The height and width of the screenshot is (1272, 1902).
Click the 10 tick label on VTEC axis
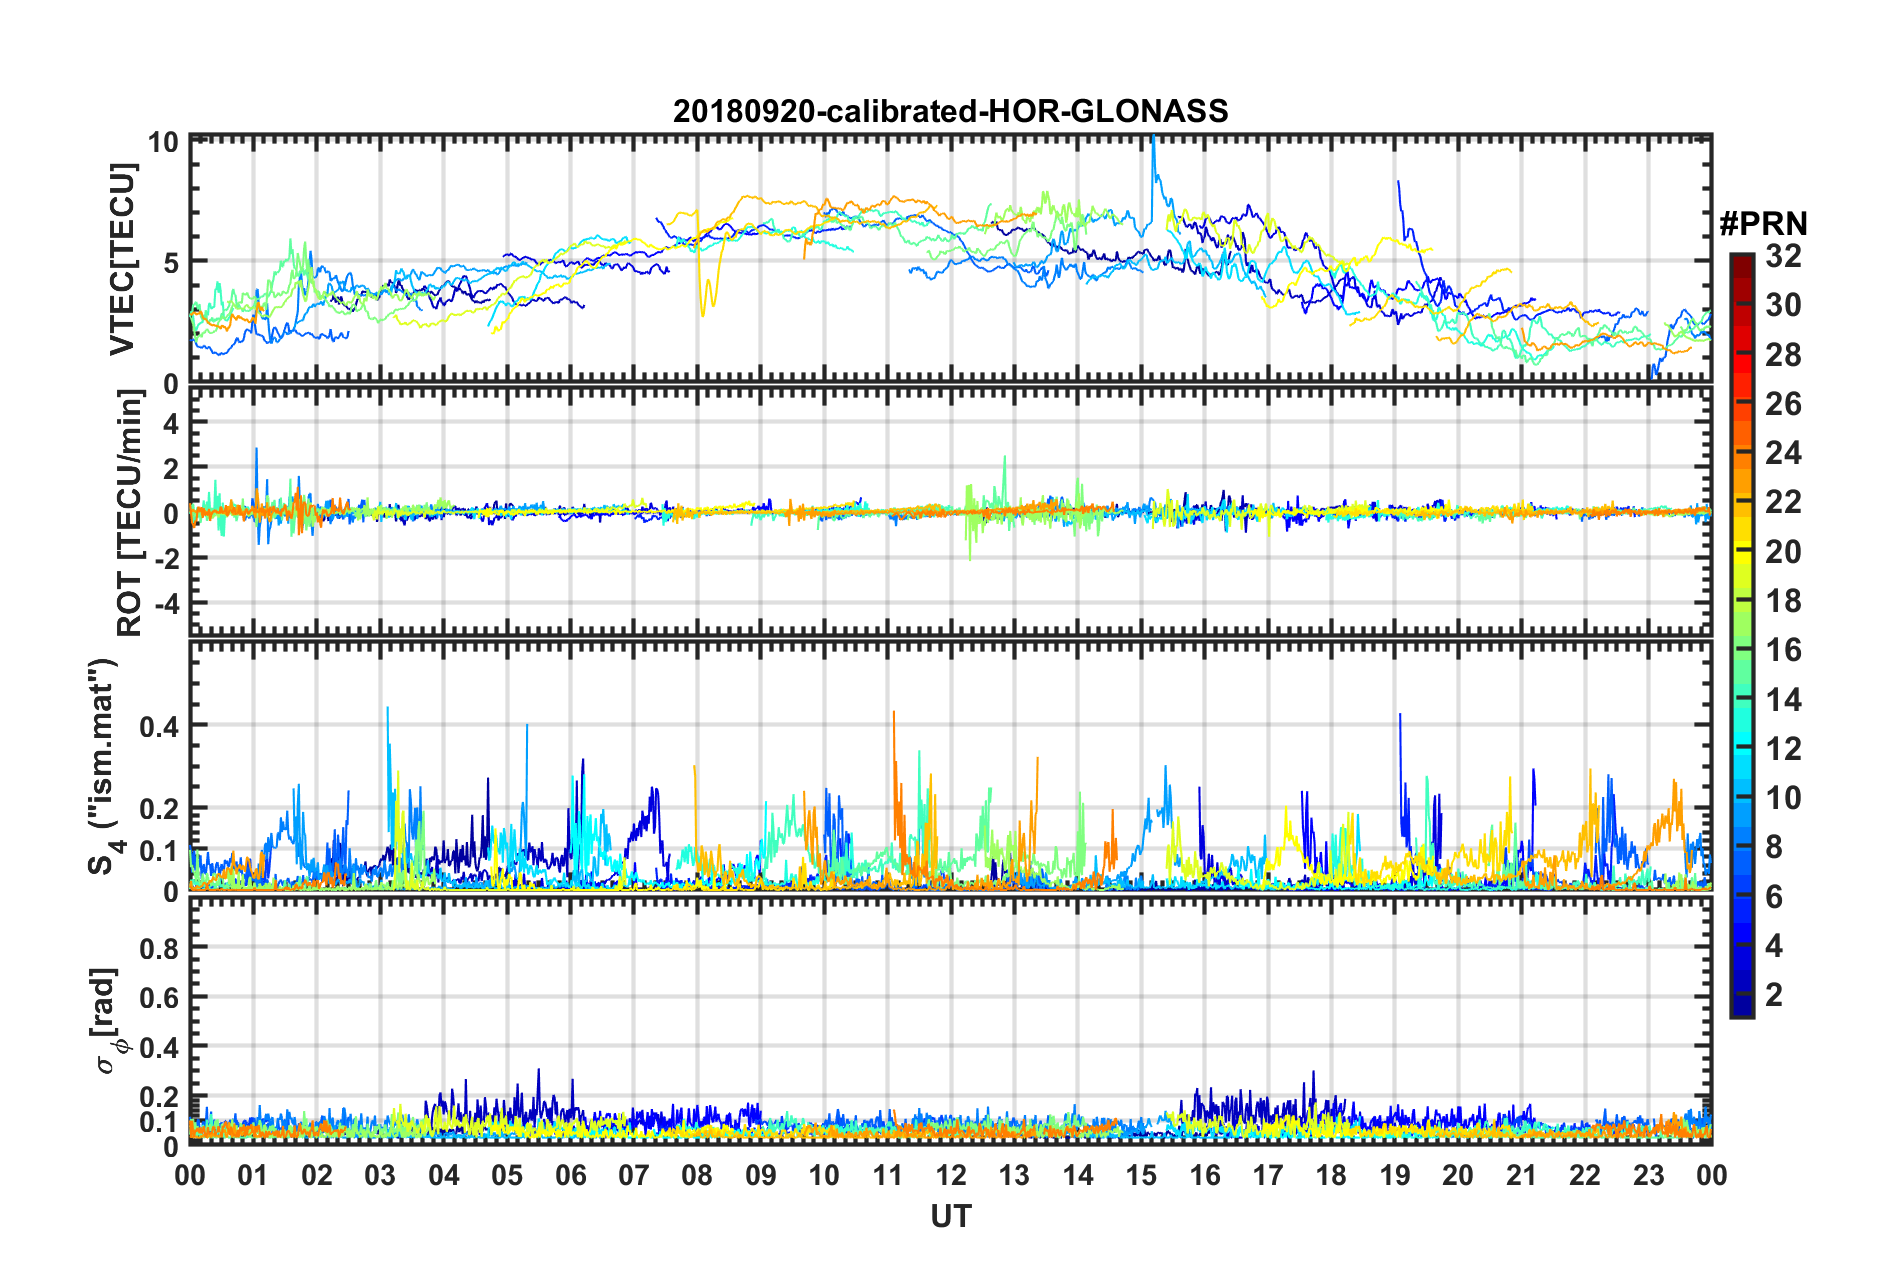163,141
